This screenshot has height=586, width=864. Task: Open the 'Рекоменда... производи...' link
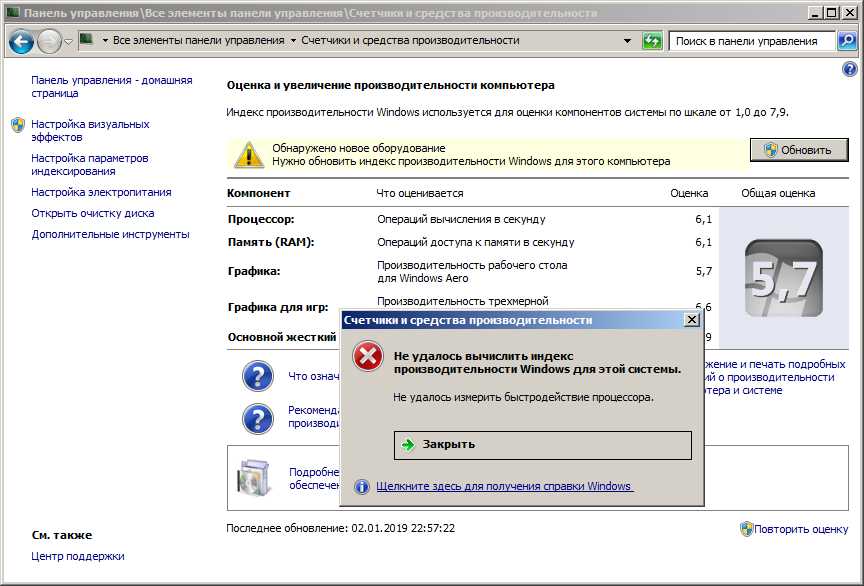click(x=314, y=416)
